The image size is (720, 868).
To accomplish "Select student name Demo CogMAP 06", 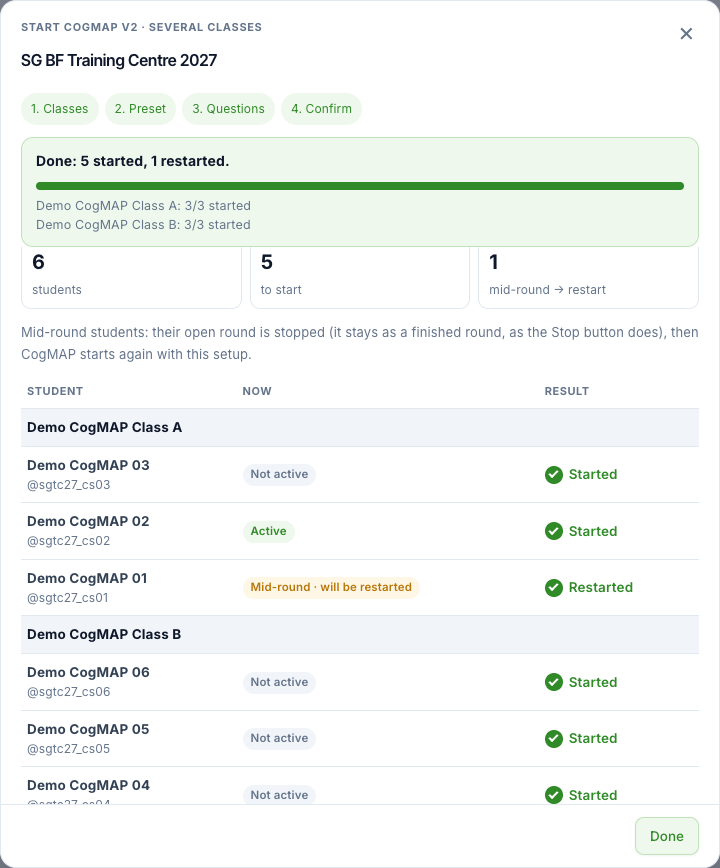I will 88,672.
